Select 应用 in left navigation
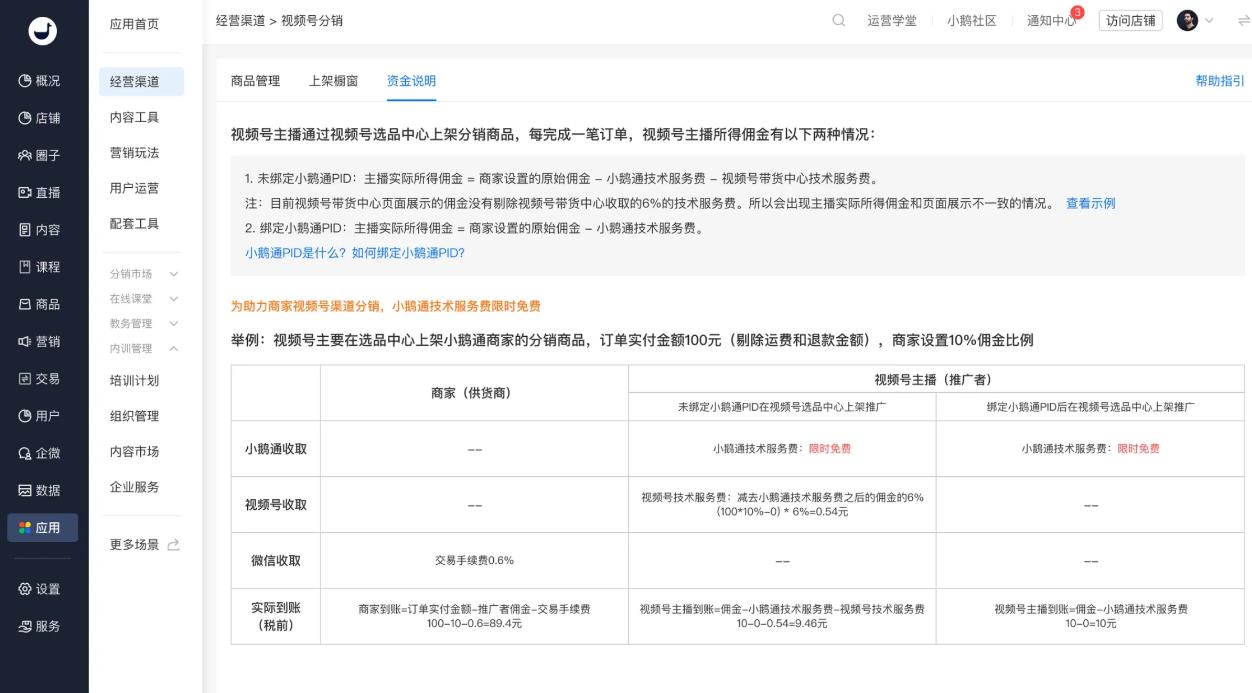The height and width of the screenshot is (693, 1252). 42,528
